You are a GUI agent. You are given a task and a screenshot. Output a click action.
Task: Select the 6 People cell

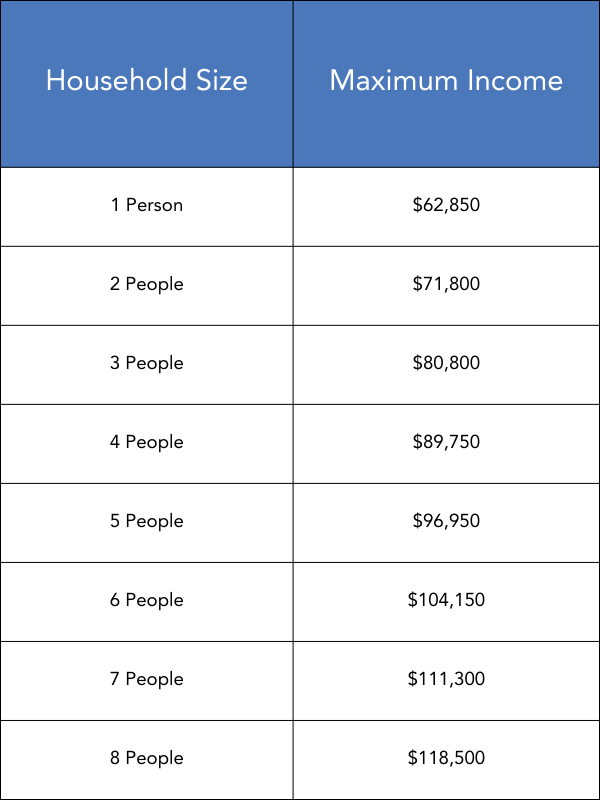146,602
